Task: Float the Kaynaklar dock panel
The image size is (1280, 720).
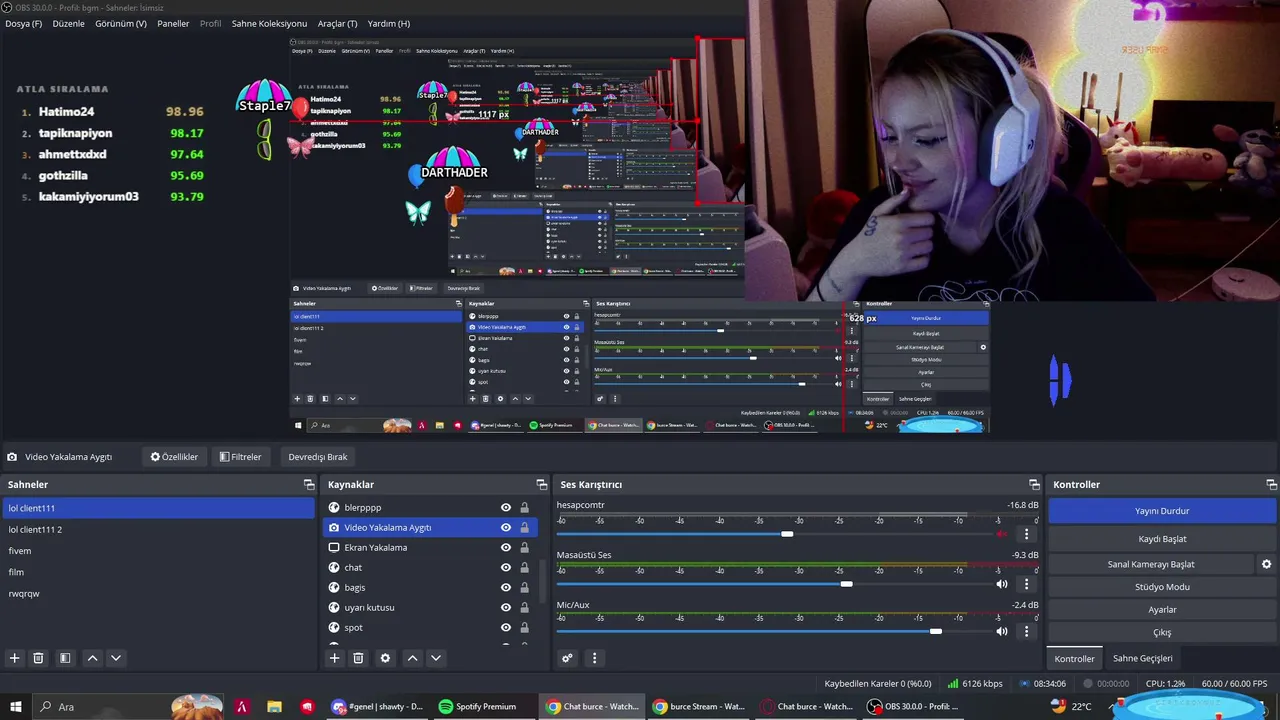Action: point(541,484)
